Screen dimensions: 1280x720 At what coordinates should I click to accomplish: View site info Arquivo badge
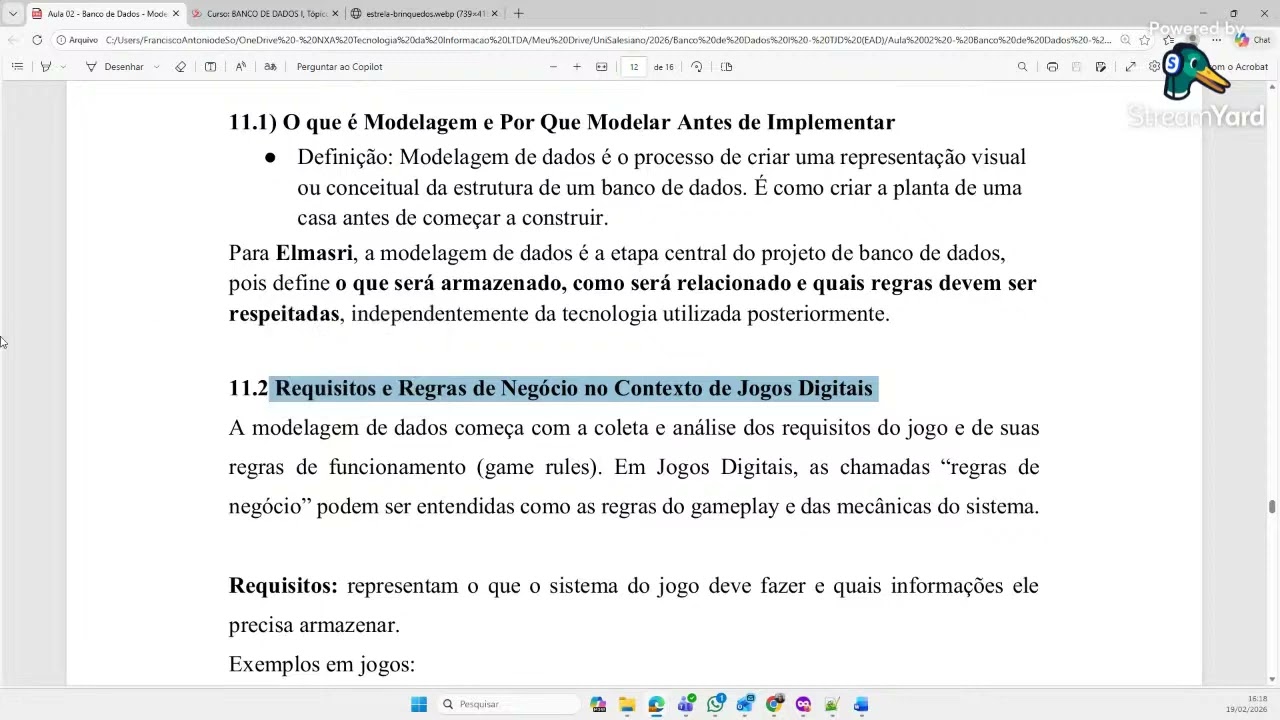click(77, 40)
